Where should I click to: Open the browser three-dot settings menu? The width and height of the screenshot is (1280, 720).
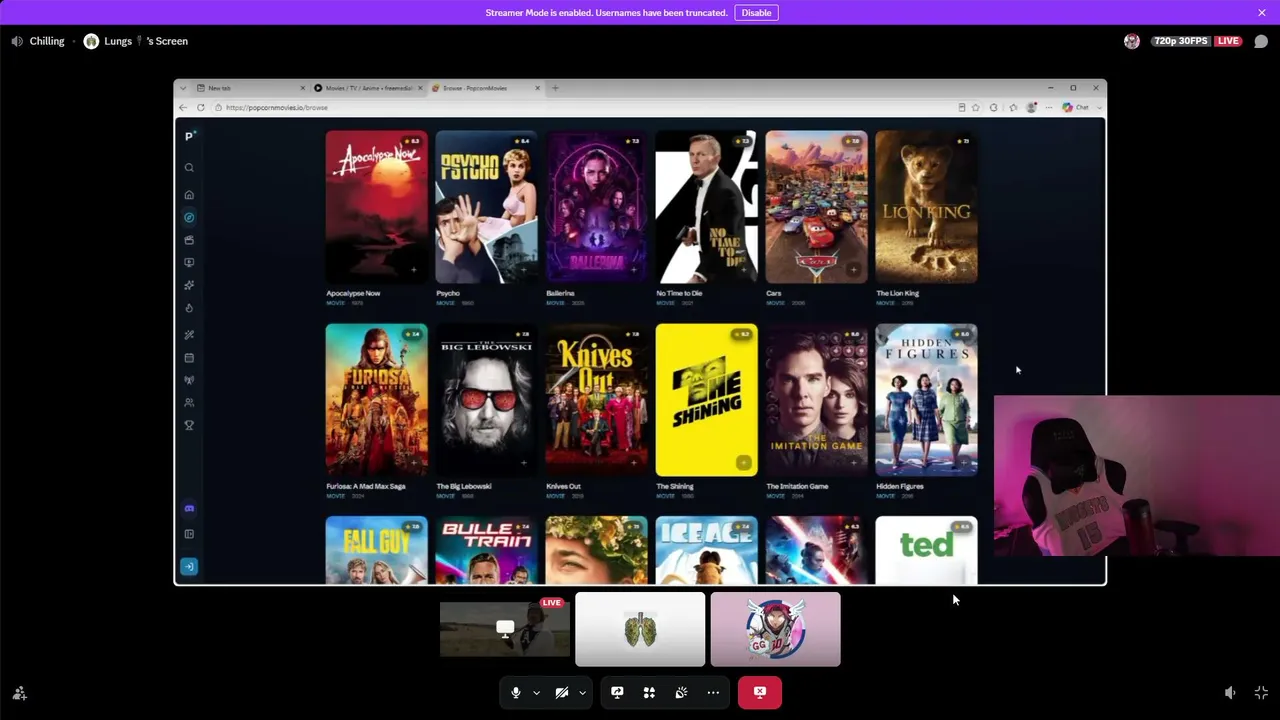1048,107
